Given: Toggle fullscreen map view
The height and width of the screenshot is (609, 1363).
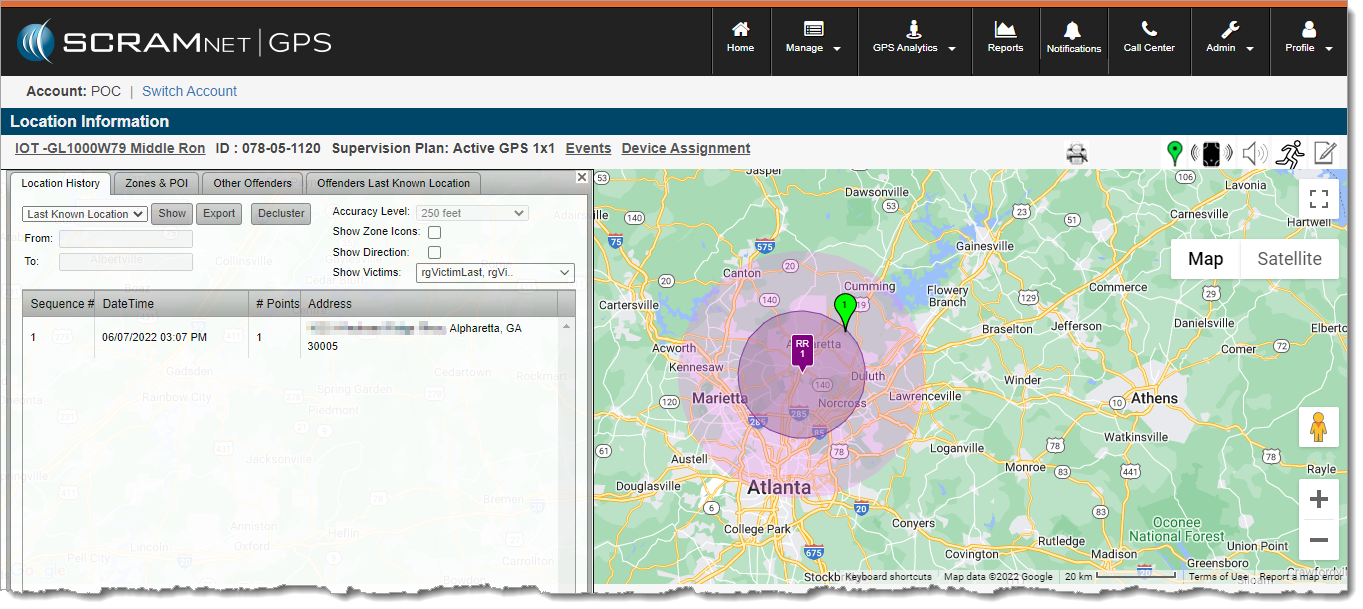Looking at the screenshot, I should click(x=1318, y=199).
